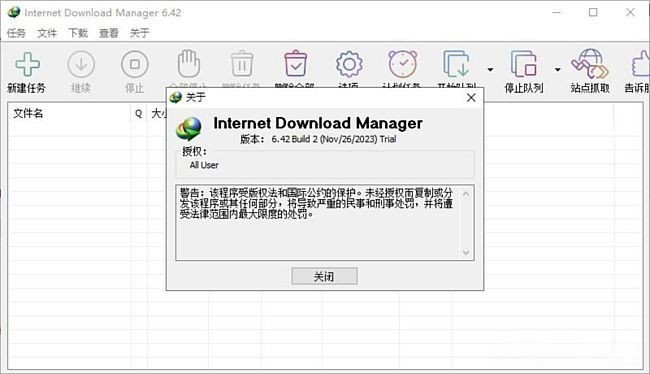Open the 任务 (Tasks) menu
The height and width of the screenshot is (374, 650).
pos(16,33)
